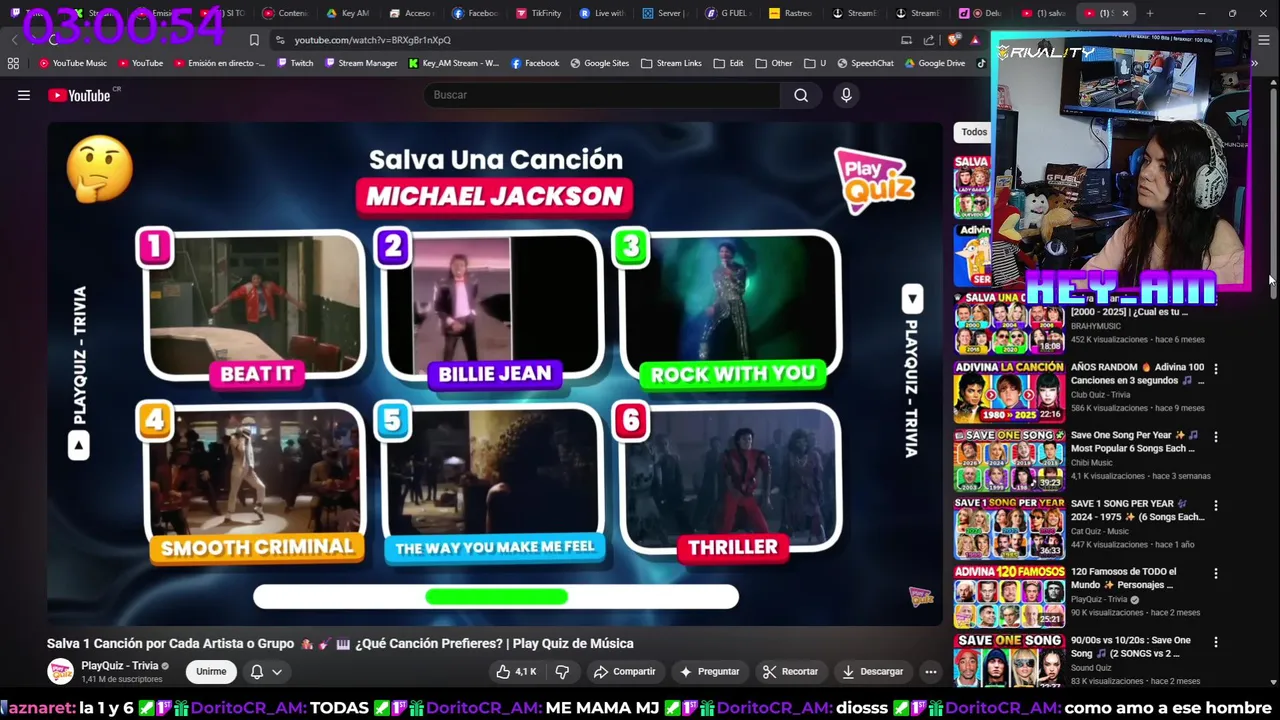Image resolution: width=1280 pixels, height=720 pixels.
Task: Open the Key_AM Stream bookmark
Action: click(454, 63)
